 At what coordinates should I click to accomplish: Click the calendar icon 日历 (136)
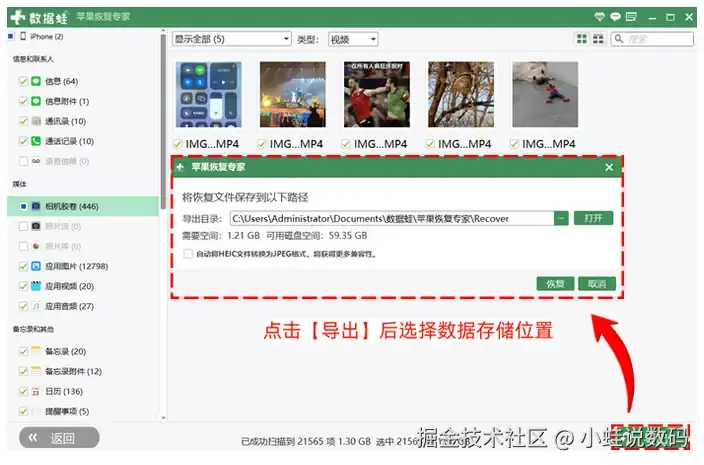point(36,391)
